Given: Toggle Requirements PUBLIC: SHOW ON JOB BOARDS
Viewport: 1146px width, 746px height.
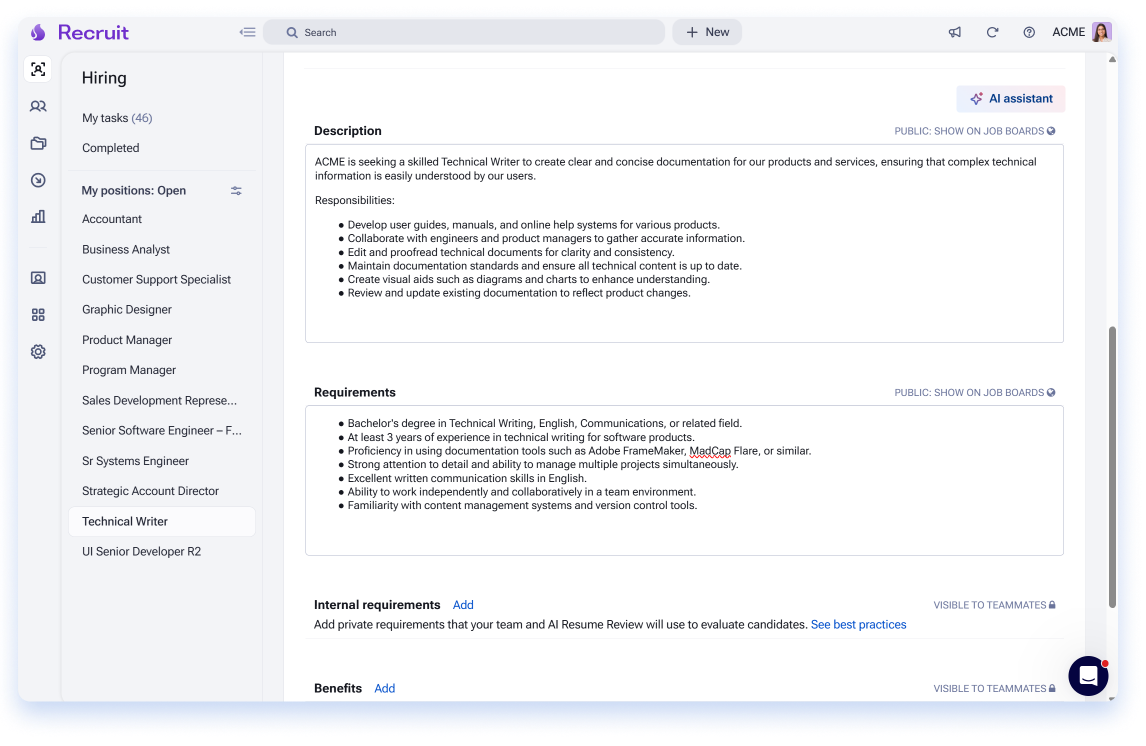Looking at the screenshot, I should click(974, 392).
